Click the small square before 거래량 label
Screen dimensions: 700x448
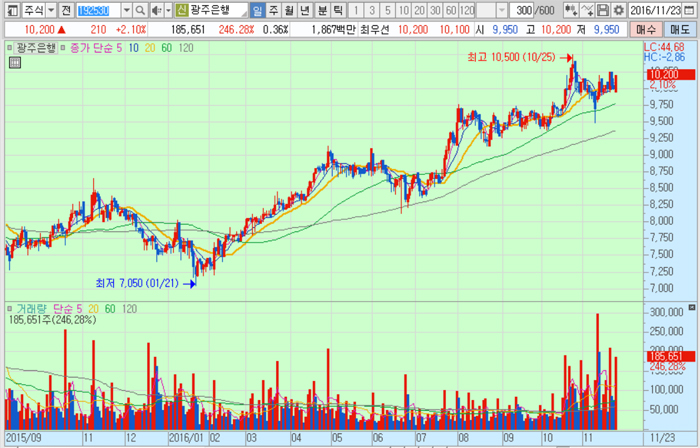point(9,308)
